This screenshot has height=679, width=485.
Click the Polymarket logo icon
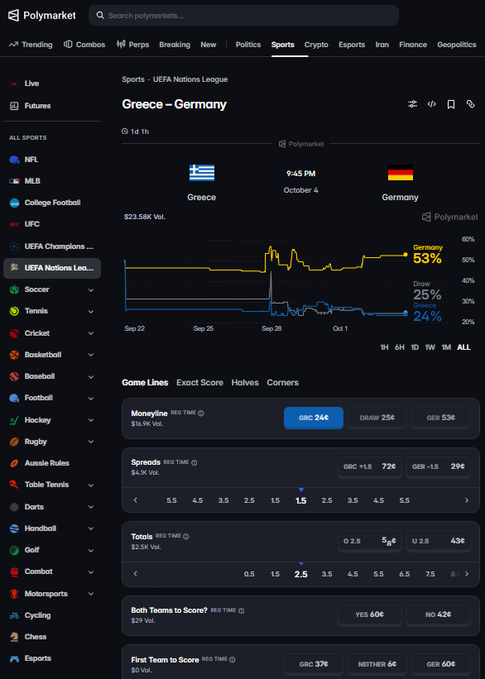tap(14, 16)
